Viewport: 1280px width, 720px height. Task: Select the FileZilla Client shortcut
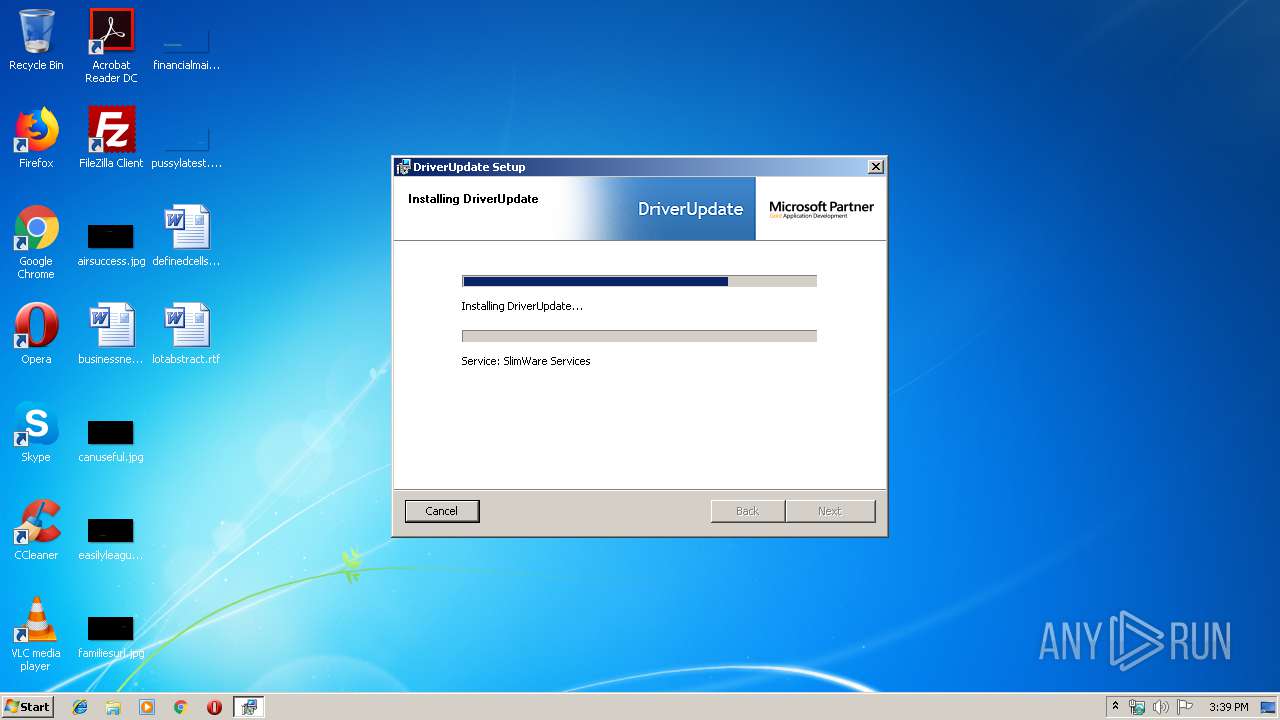point(111,138)
